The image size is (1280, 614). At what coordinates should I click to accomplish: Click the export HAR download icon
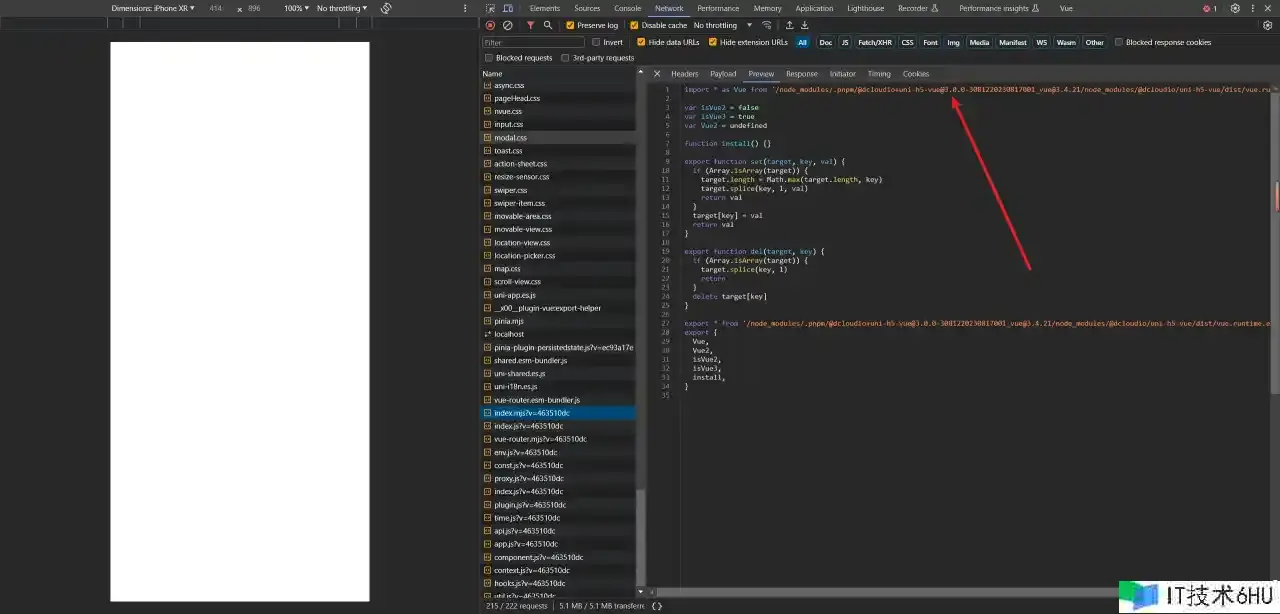[804, 25]
